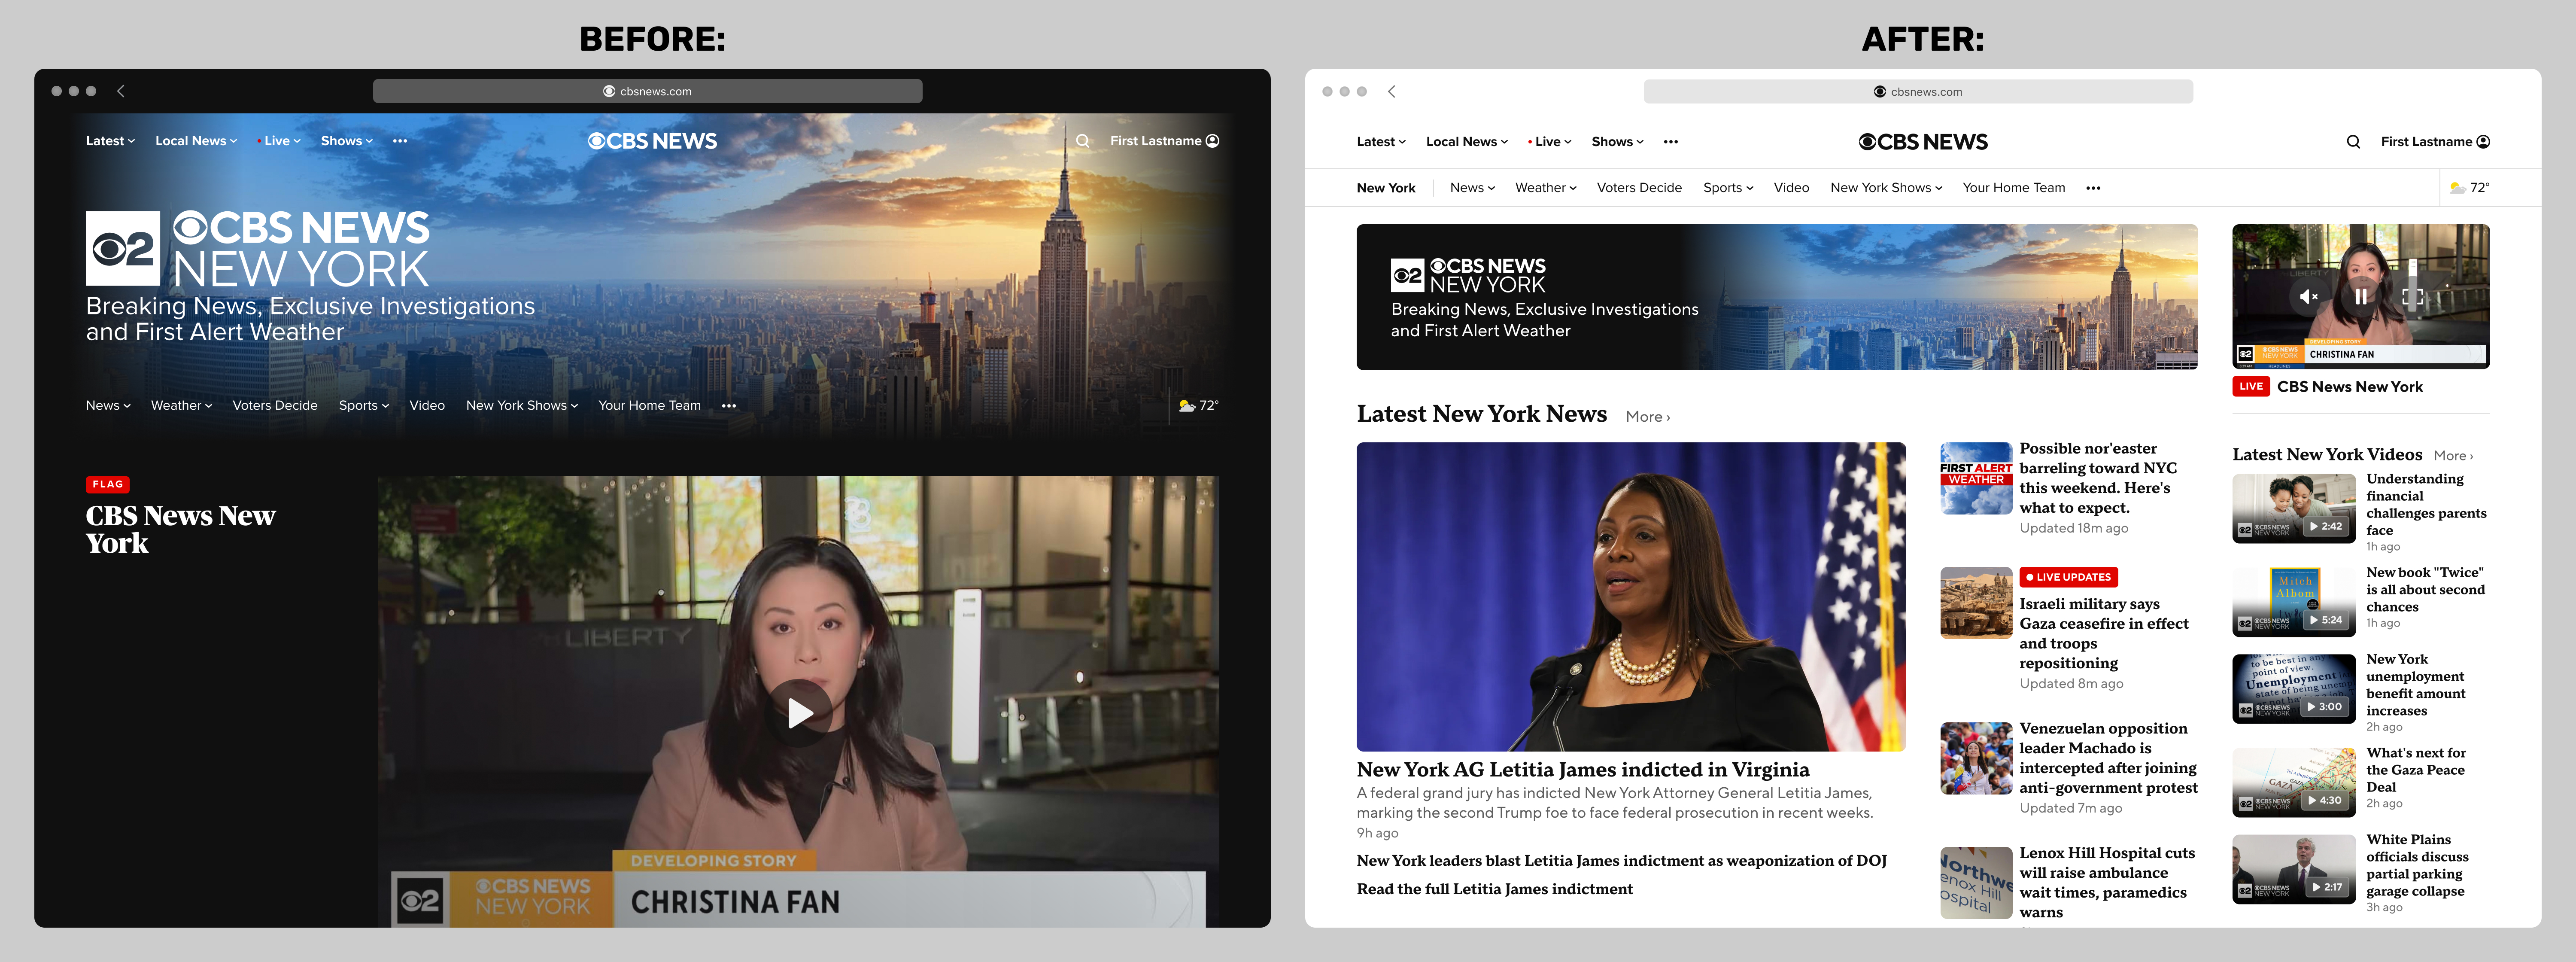The width and height of the screenshot is (2576, 962).
Task: Select the Voters Decide menu item
Action: pyautogui.click(x=1638, y=187)
